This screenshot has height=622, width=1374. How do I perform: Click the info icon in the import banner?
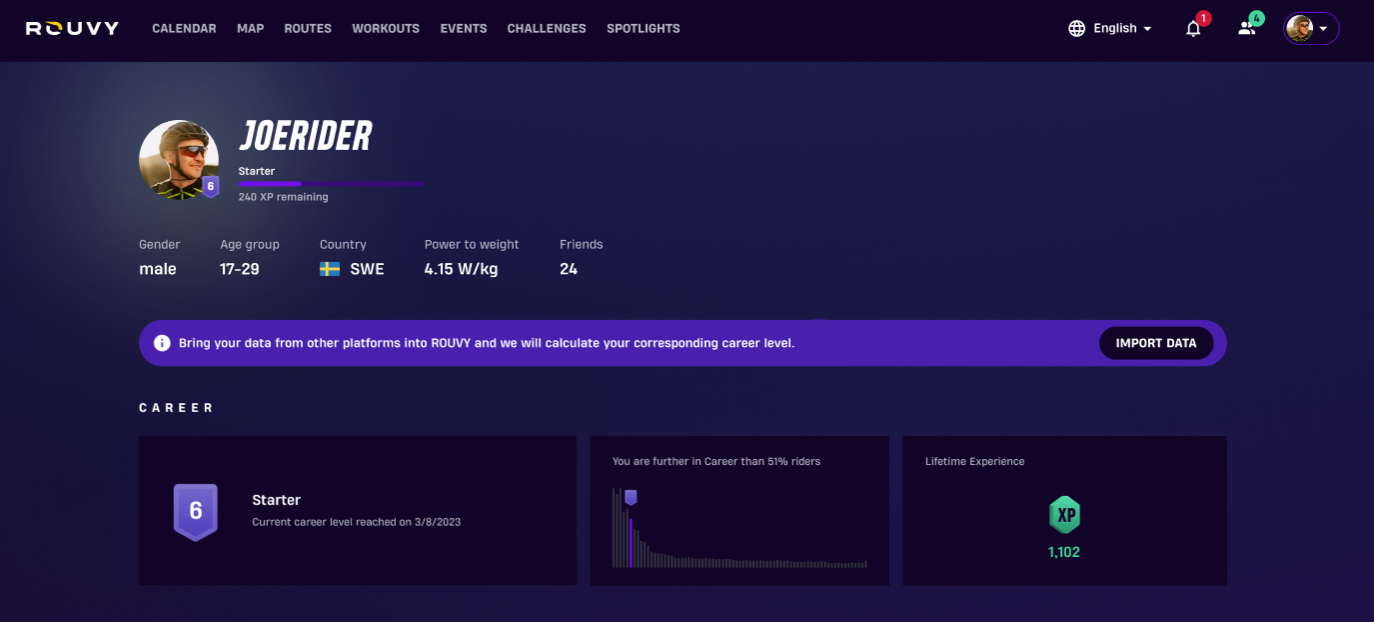tap(162, 343)
